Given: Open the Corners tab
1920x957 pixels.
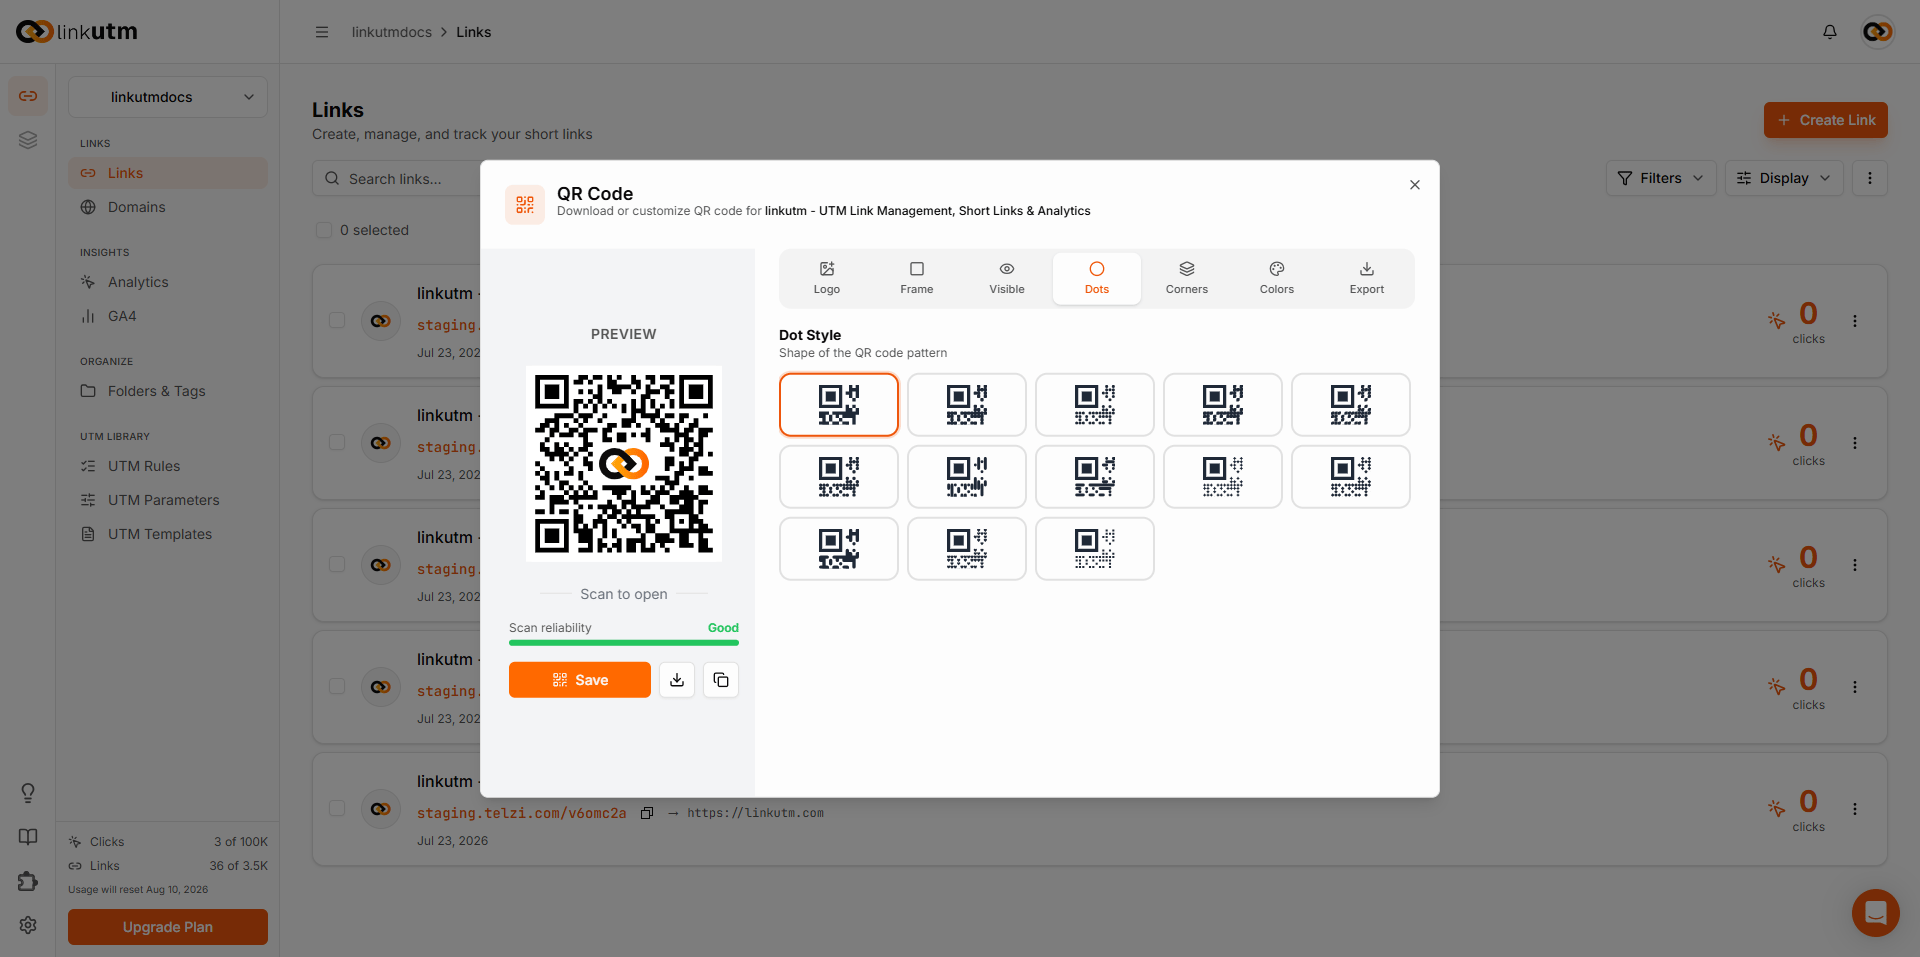Looking at the screenshot, I should pos(1186,278).
